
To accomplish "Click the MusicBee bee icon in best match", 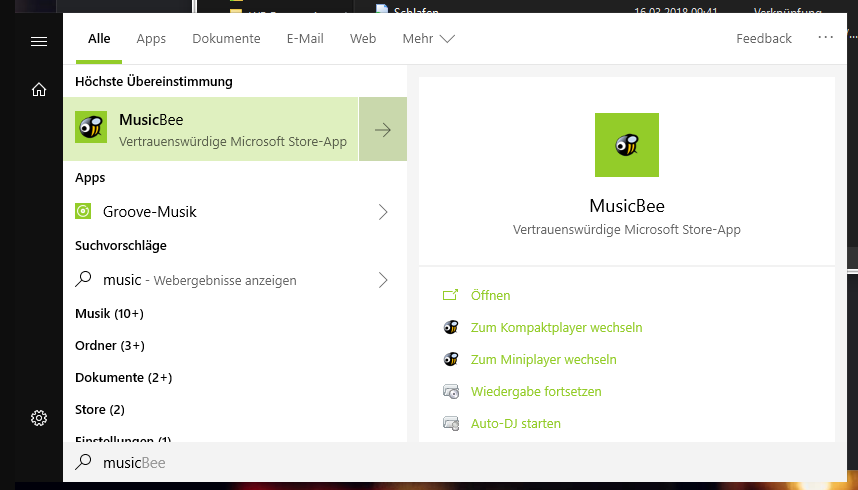I will coord(91,128).
